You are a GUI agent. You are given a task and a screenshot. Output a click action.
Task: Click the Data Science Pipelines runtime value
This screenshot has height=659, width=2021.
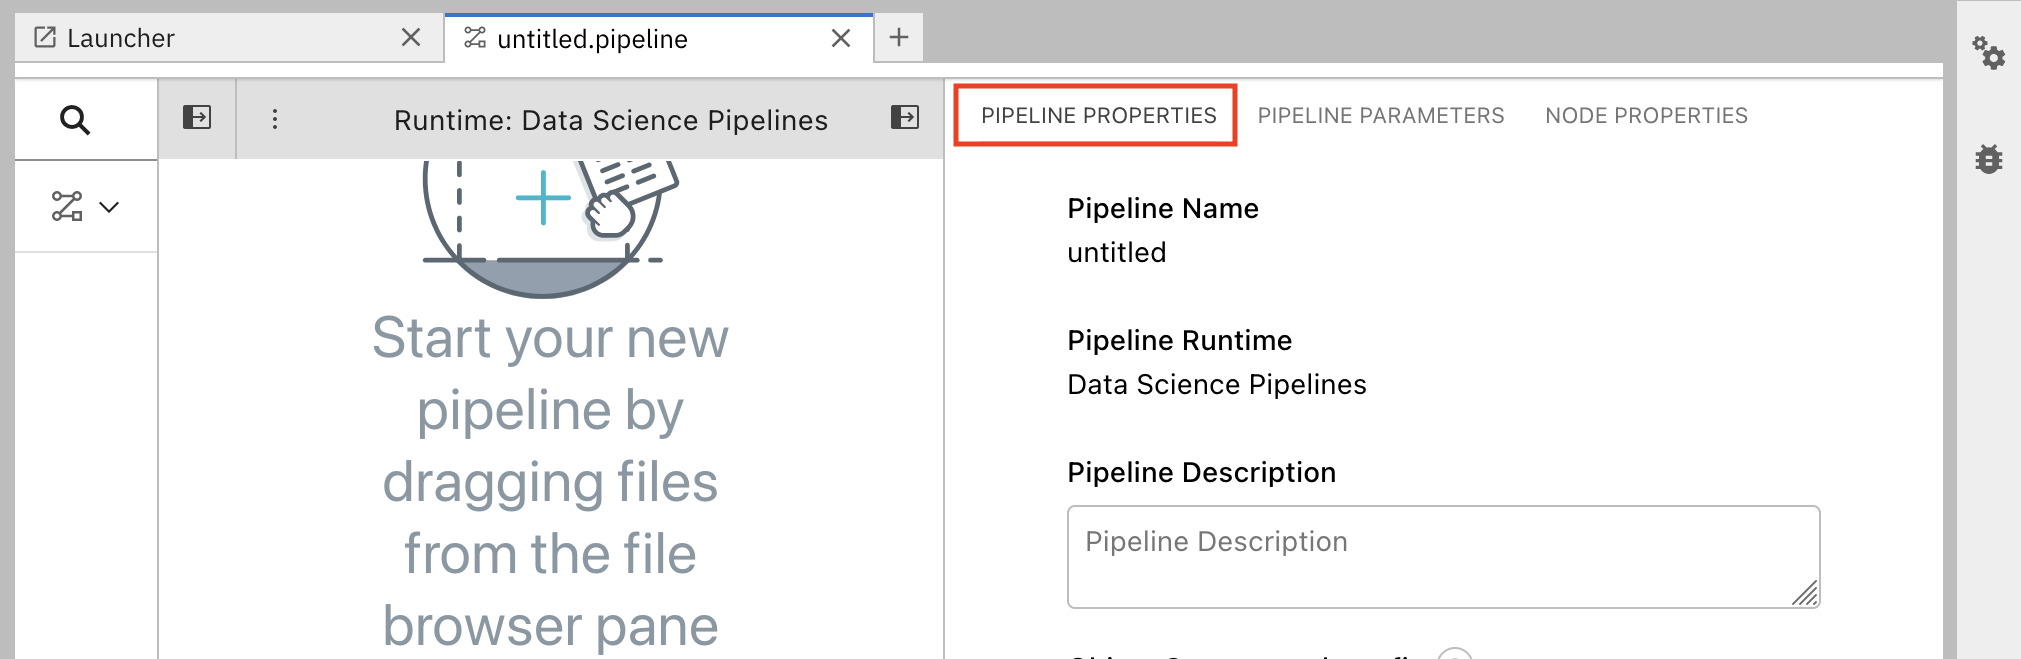point(1216,385)
